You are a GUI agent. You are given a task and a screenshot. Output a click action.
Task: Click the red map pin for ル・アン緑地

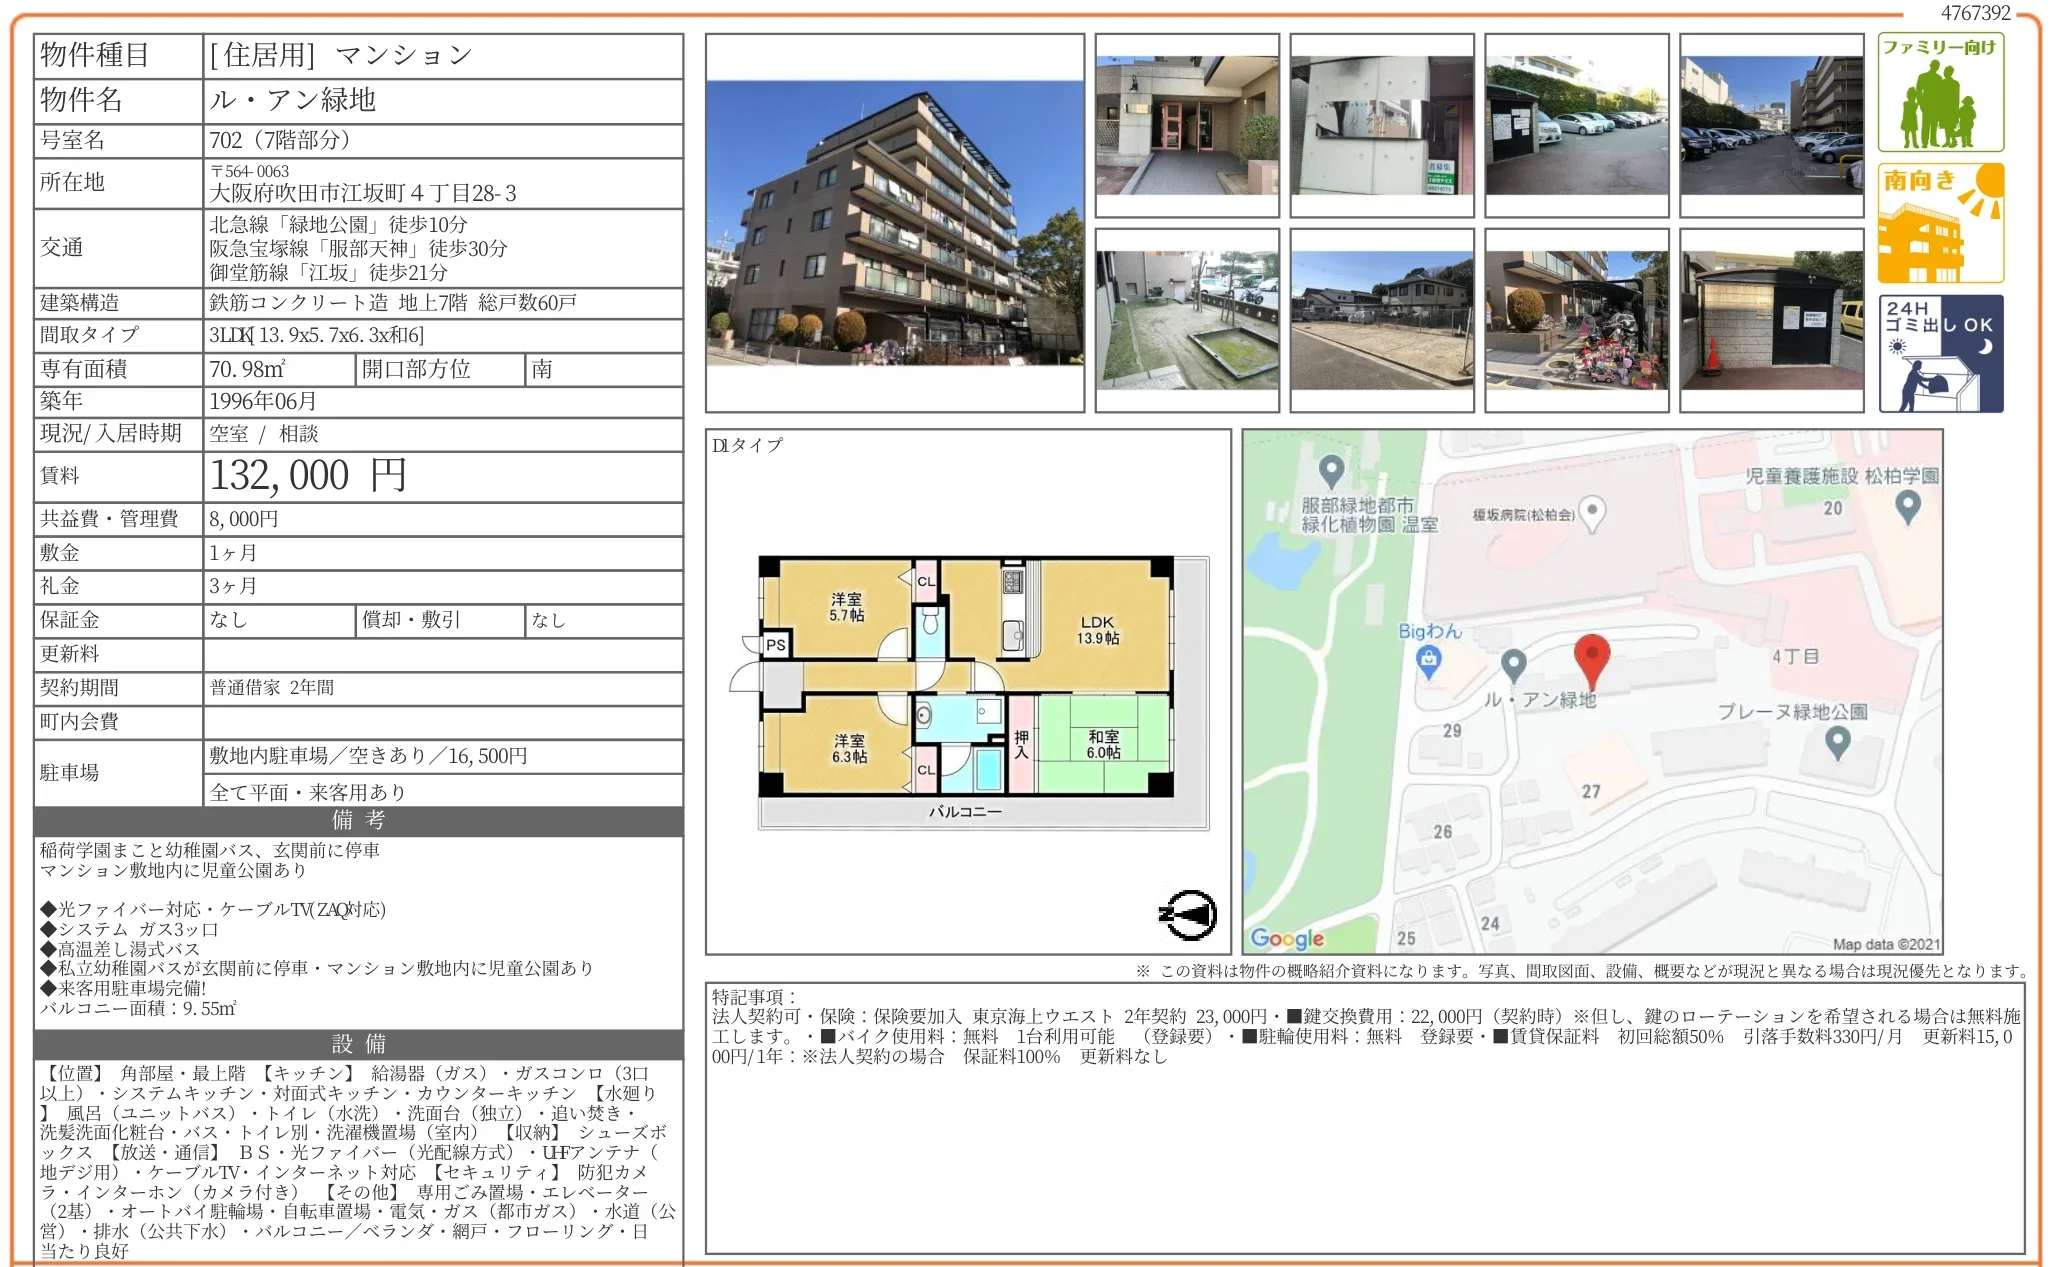click(x=1593, y=655)
